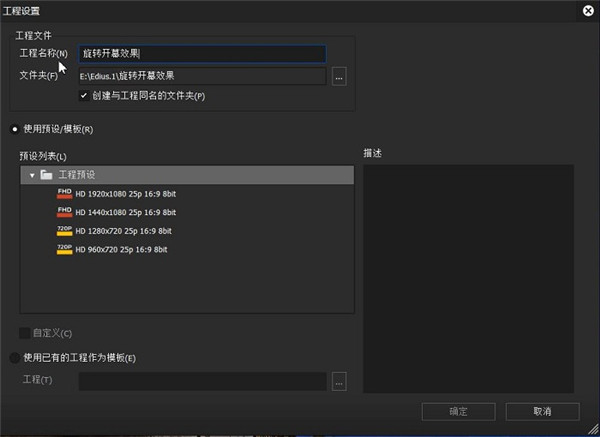600x437 pixels.
Task: Close the 工程设置 dialog
Action: 588,11
